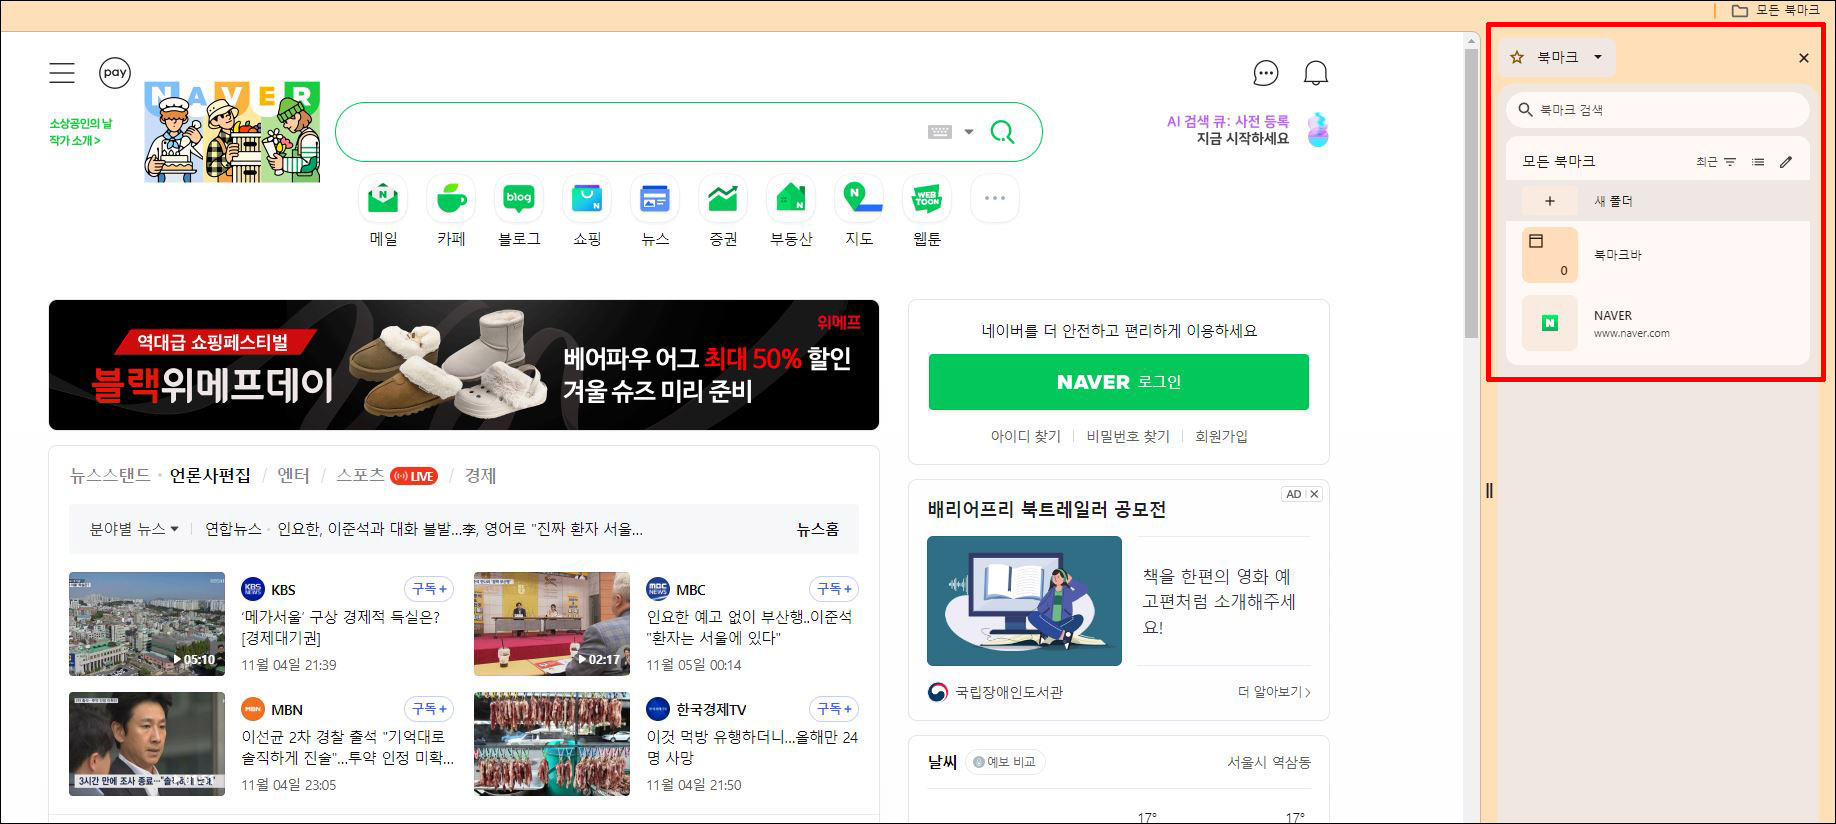Open the chat bubble talk icon

pos(1266,73)
